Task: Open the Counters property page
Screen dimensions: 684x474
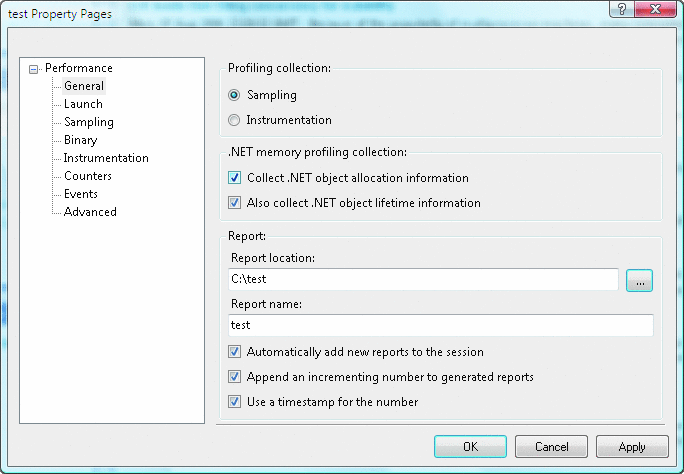Action: coord(88,176)
